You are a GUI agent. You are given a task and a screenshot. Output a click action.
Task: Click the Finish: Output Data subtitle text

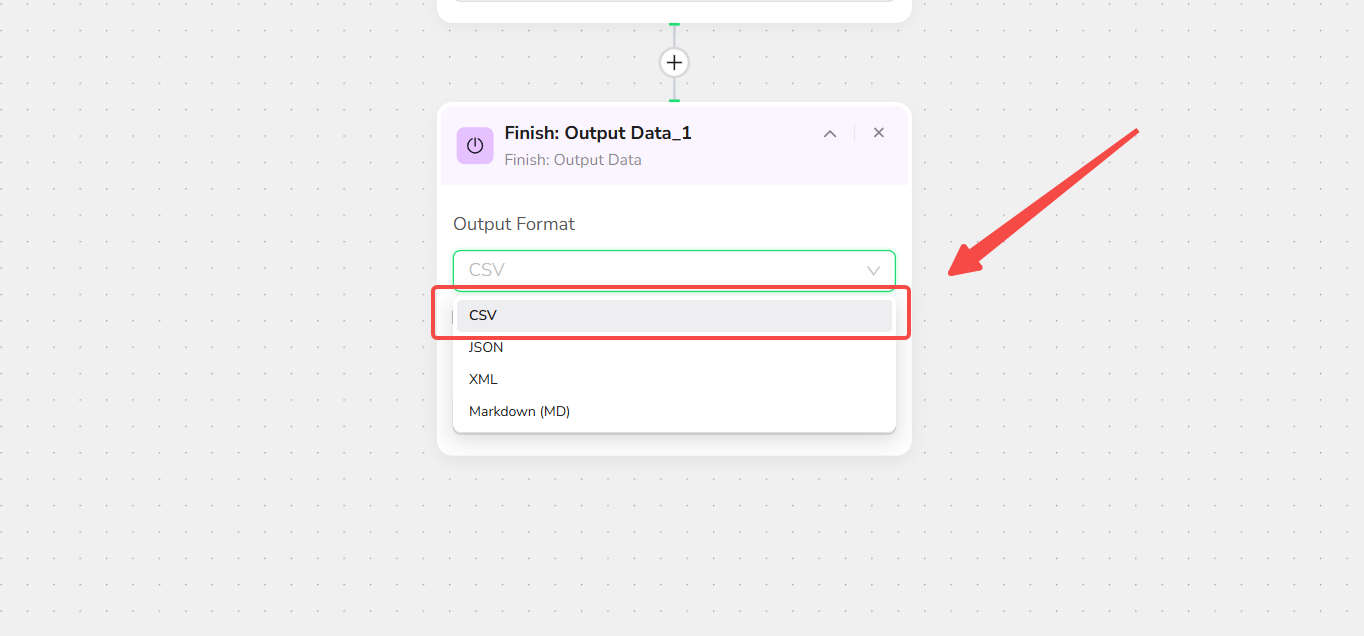pos(573,160)
